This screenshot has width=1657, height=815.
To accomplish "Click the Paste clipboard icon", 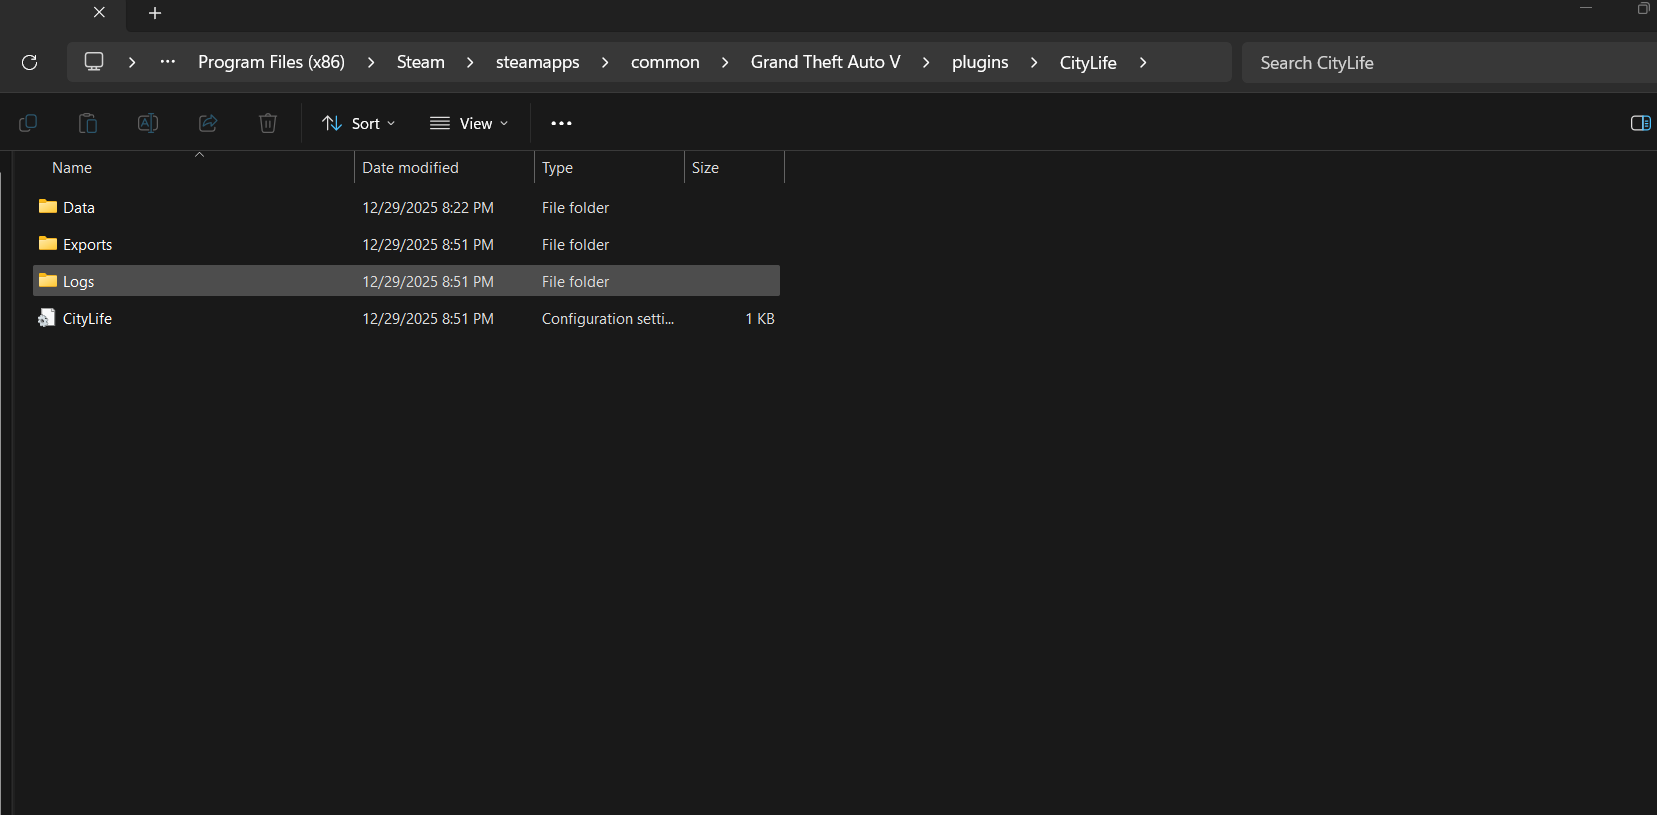I will click(88, 123).
